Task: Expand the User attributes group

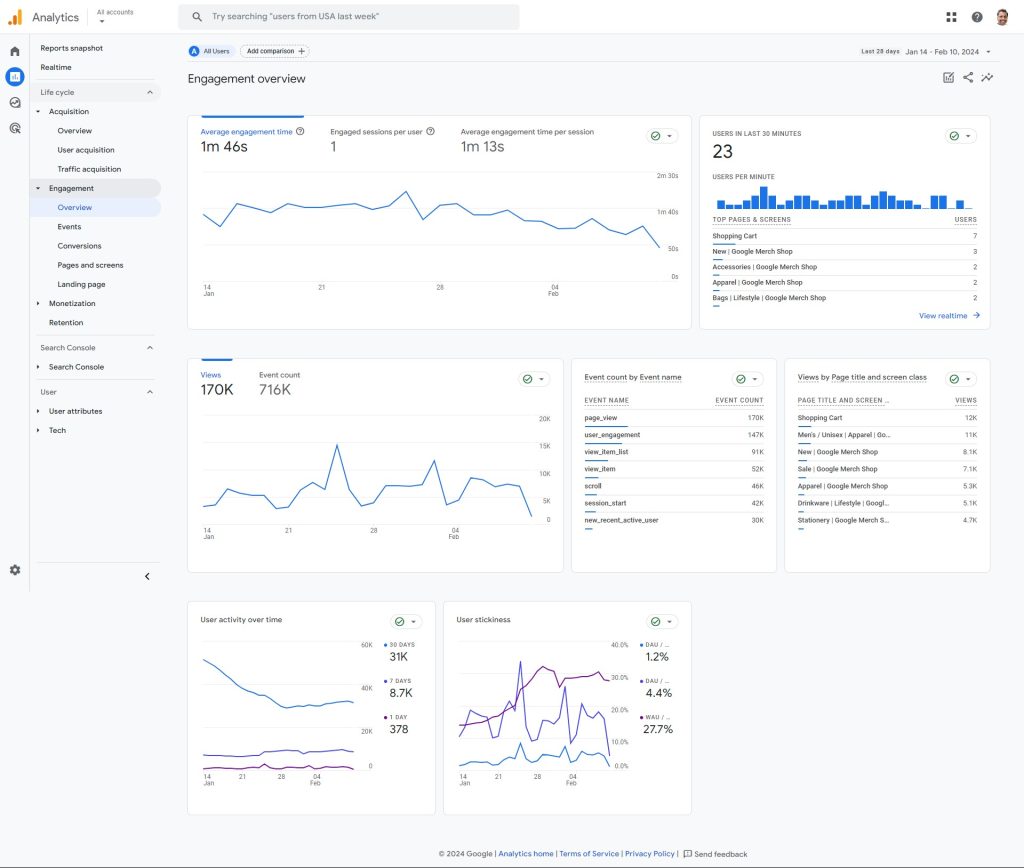Action: pyautogui.click(x=38, y=411)
